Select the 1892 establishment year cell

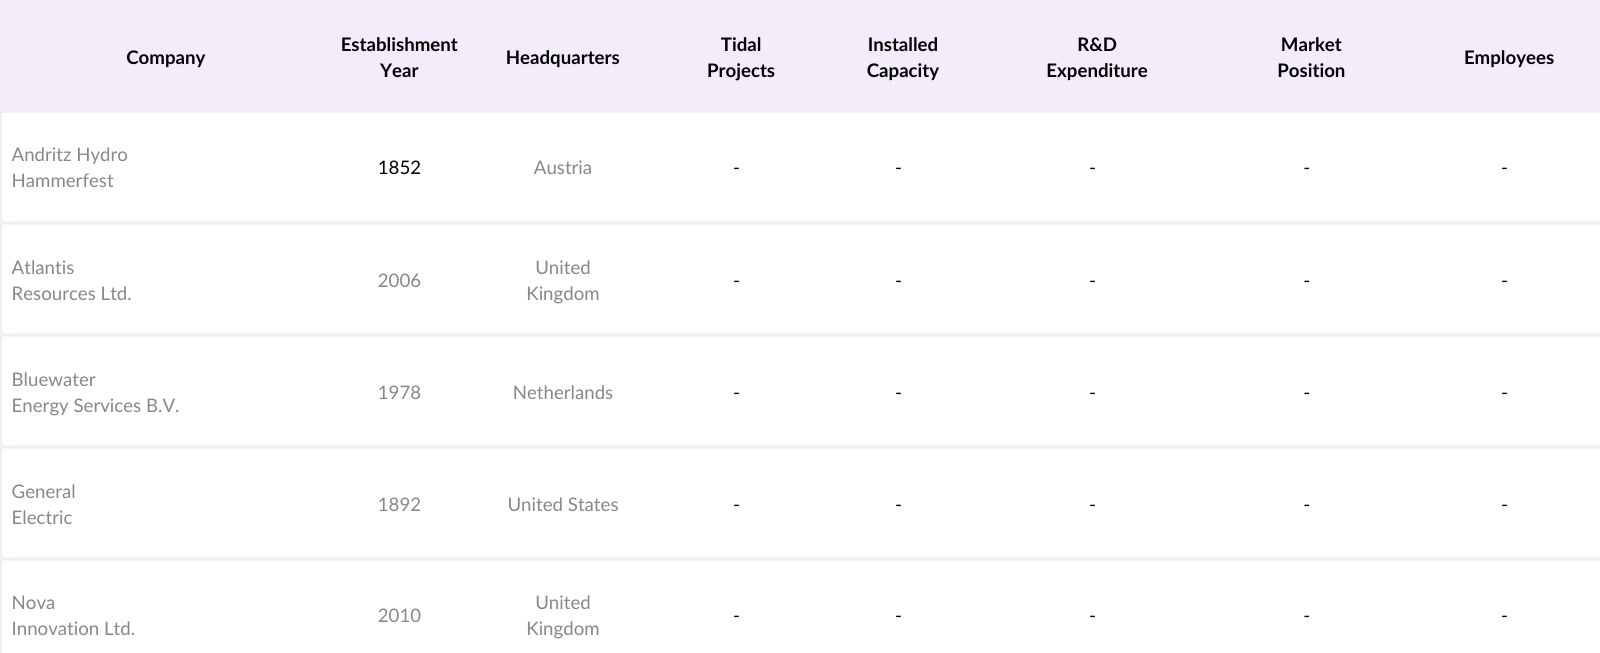pos(398,505)
